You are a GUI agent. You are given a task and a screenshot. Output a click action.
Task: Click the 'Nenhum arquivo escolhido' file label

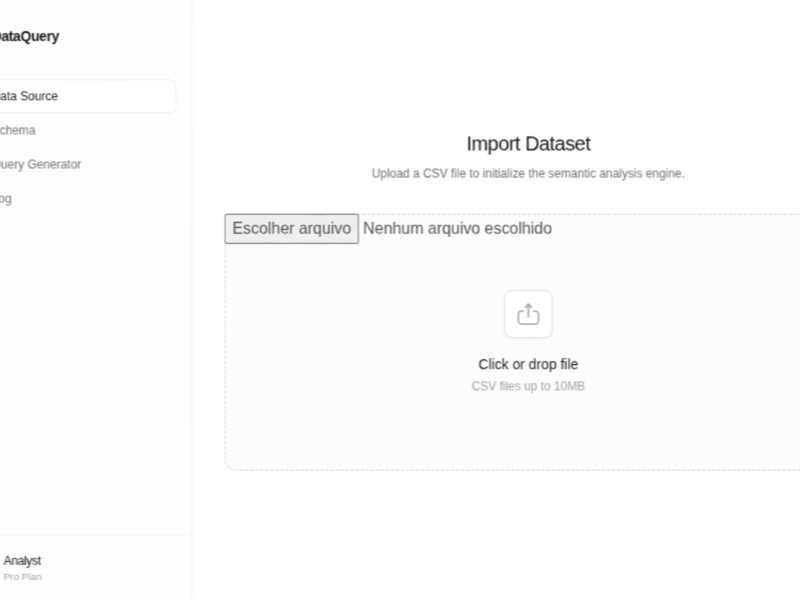click(x=457, y=229)
